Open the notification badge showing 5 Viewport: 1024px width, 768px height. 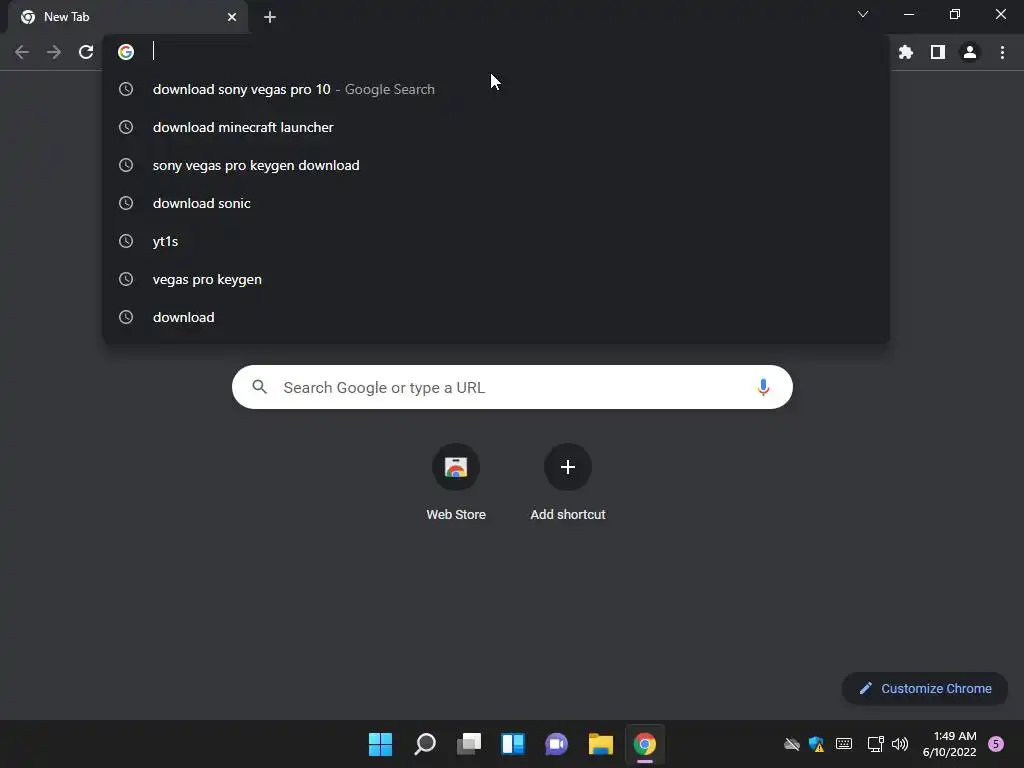pyautogui.click(x=996, y=744)
